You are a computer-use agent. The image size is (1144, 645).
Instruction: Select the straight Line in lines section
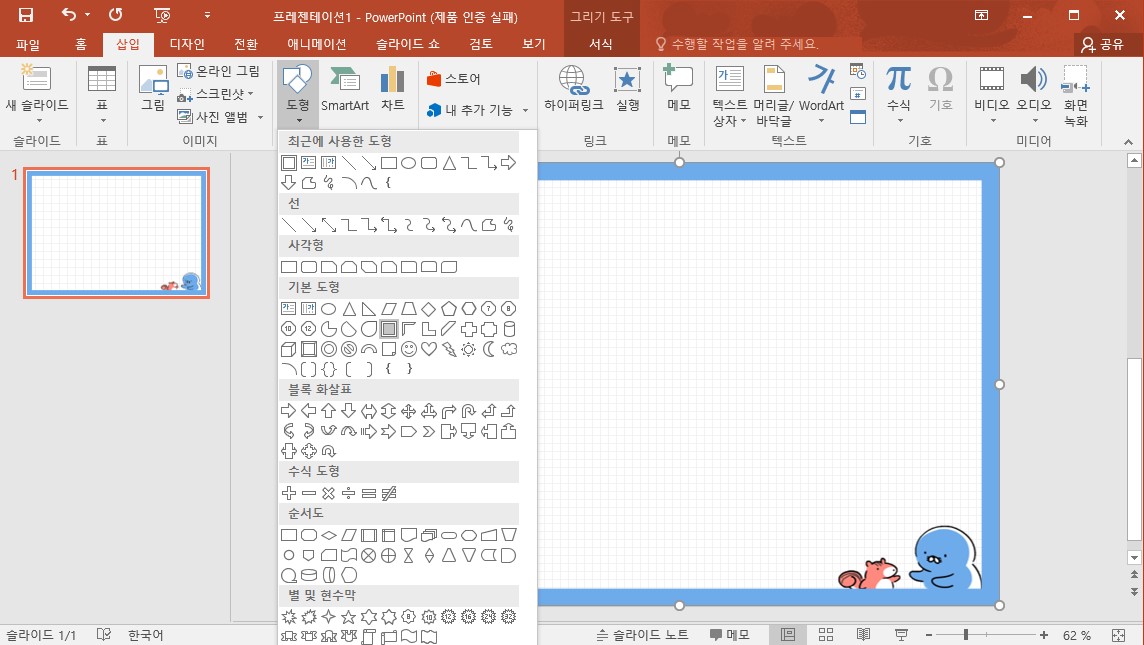click(289, 225)
